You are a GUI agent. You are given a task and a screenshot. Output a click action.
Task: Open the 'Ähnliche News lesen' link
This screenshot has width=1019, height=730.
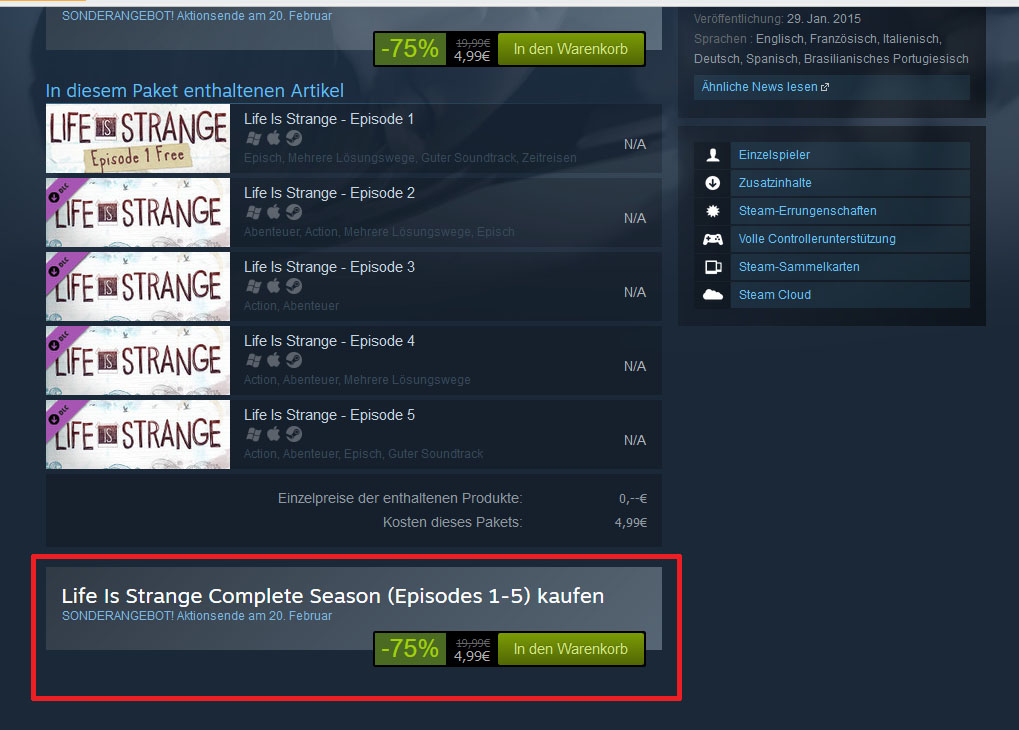[765, 86]
